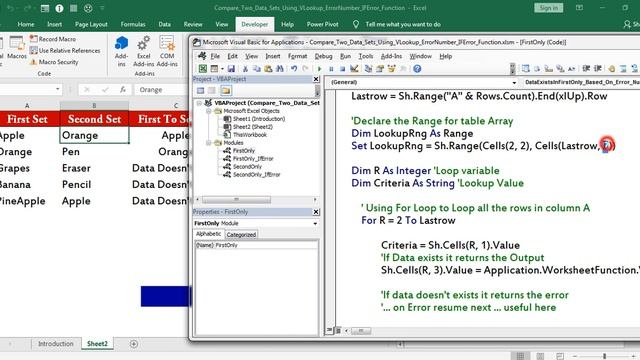Toggle Design Mode icon in VBA toolbar

click(x=354, y=69)
